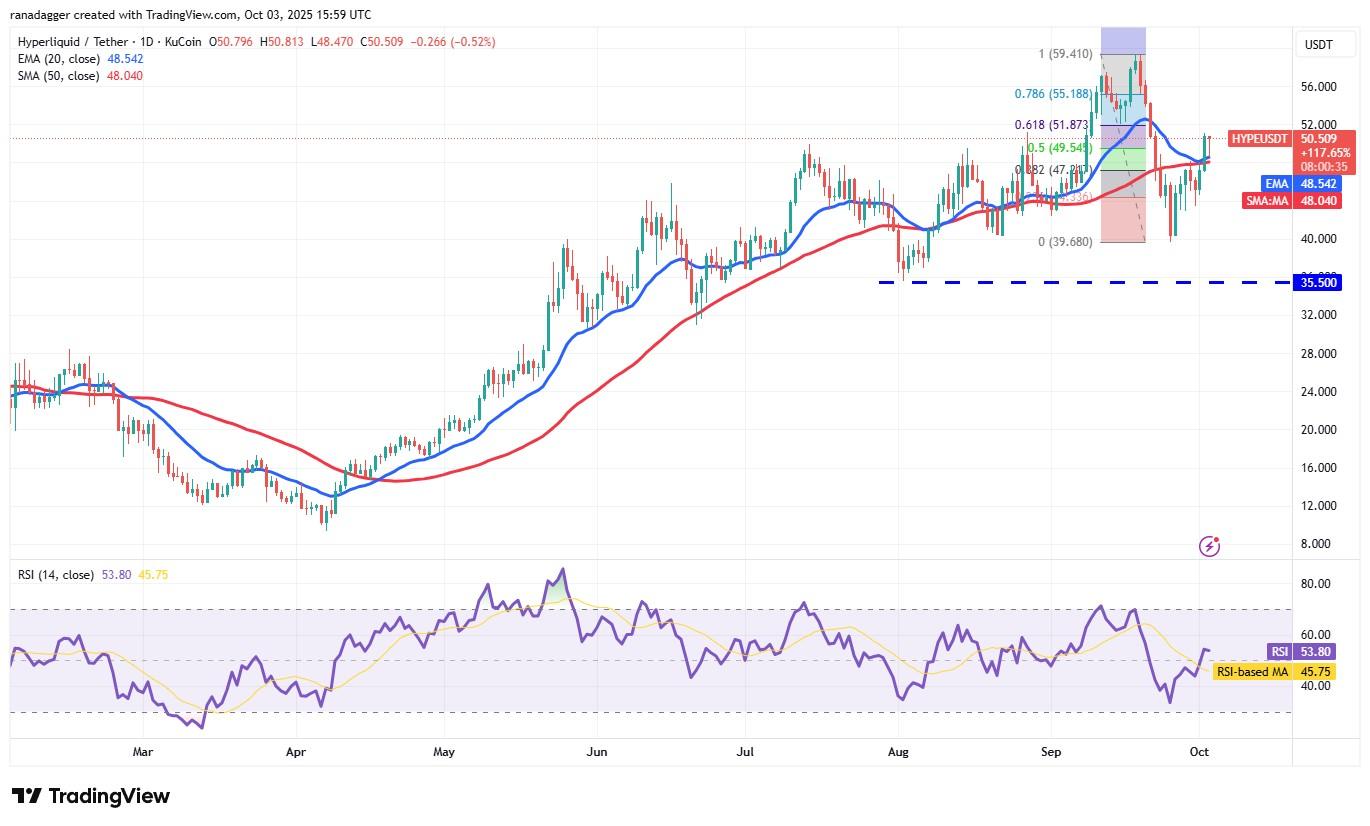Click the TradingView logo at bottom
This screenshot has width=1370, height=826.
coord(91,796)
